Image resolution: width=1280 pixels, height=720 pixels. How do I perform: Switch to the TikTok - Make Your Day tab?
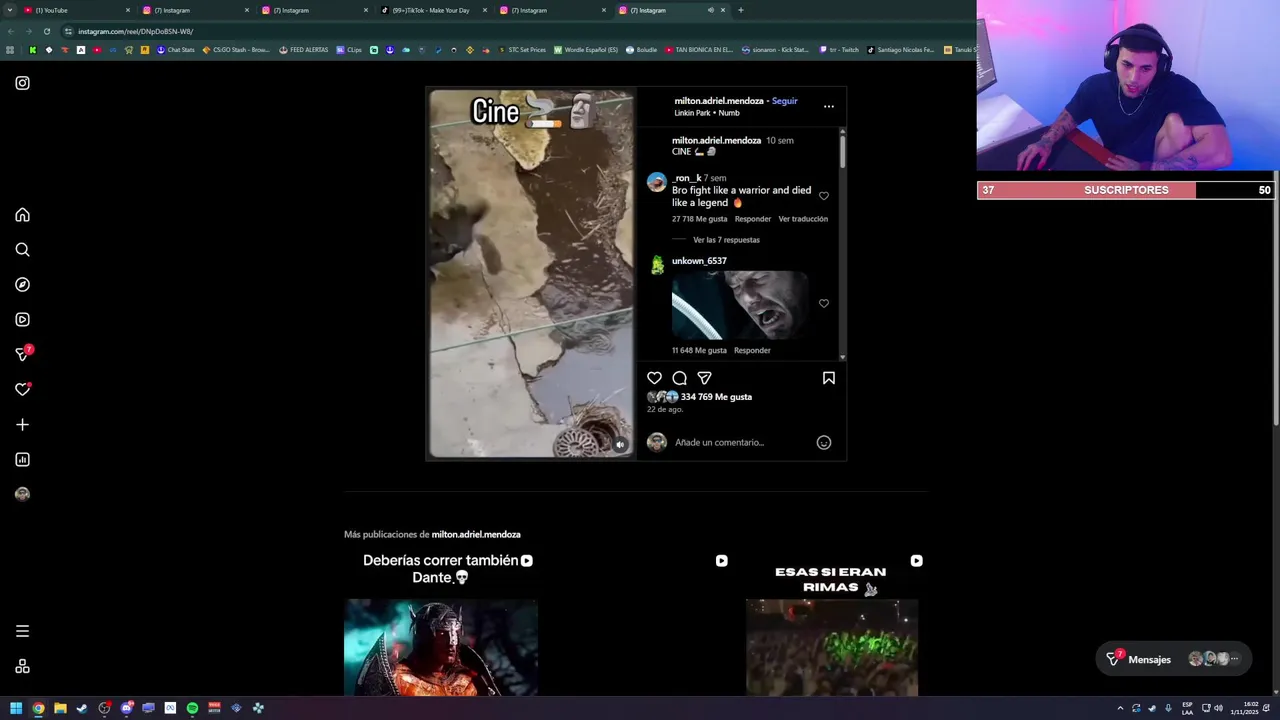tap(433, 10)
